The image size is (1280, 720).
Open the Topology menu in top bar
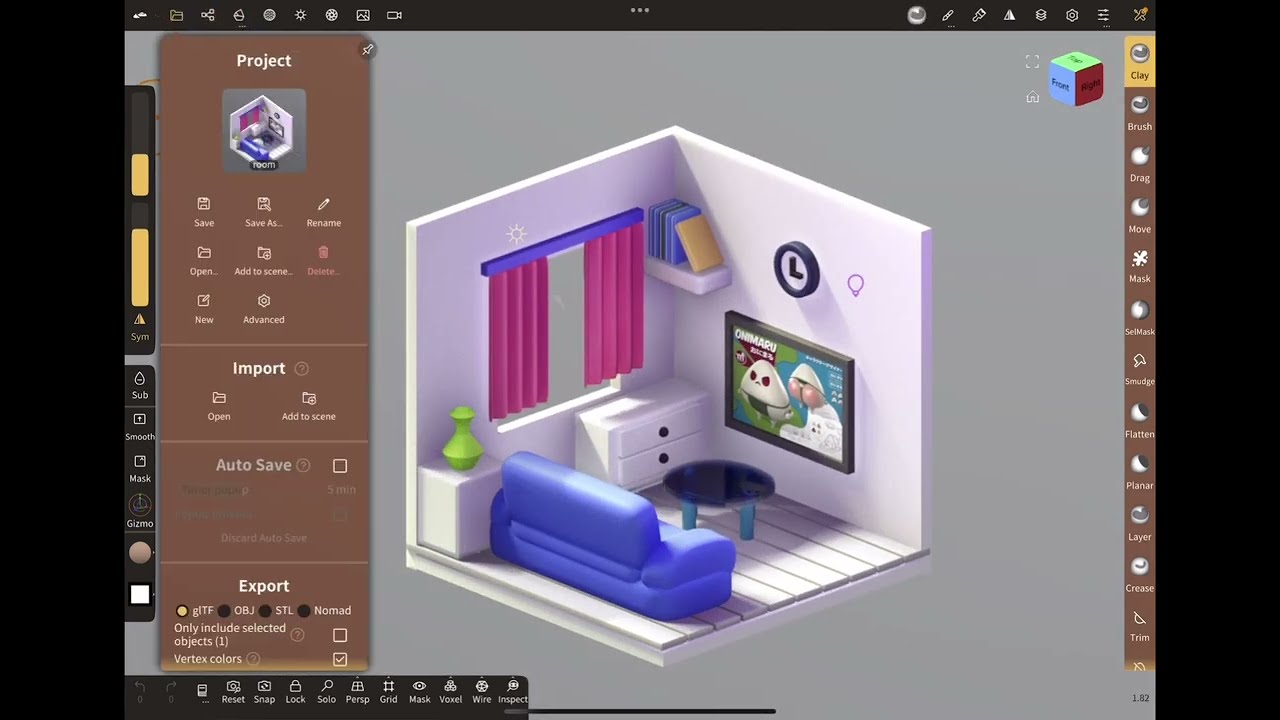pos(239,15)
